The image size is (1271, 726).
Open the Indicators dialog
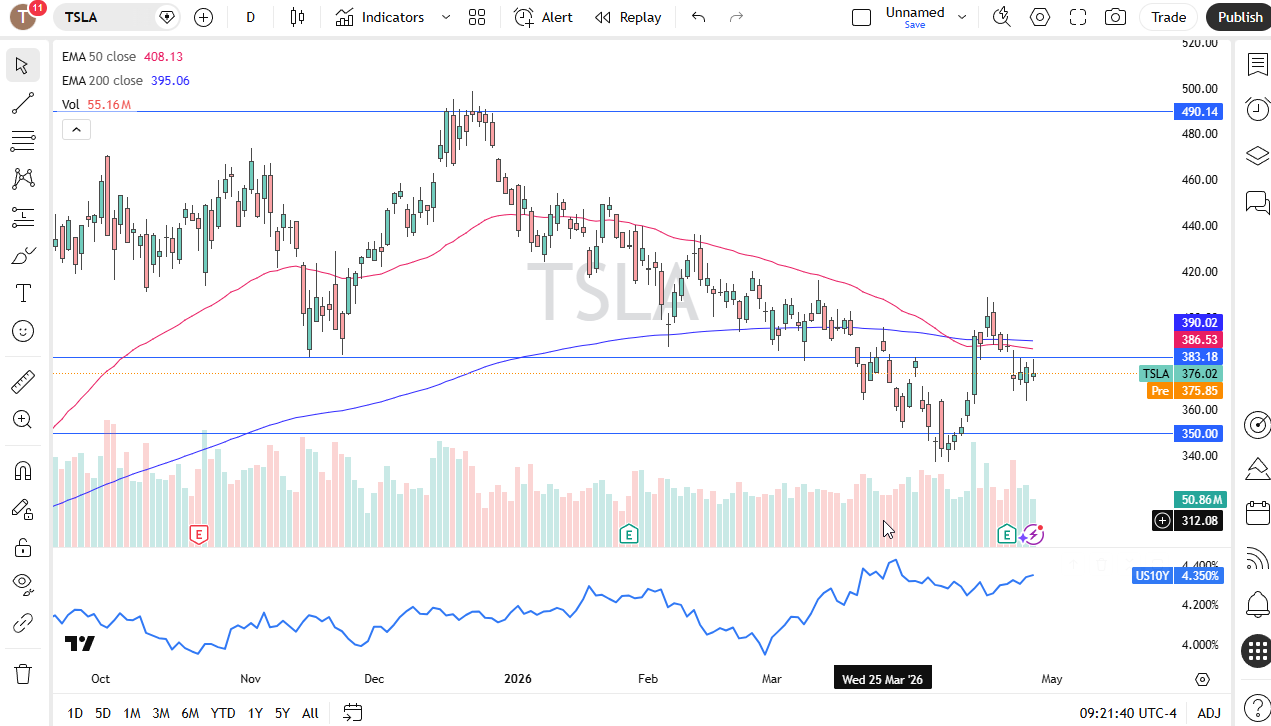pos(380,17)
